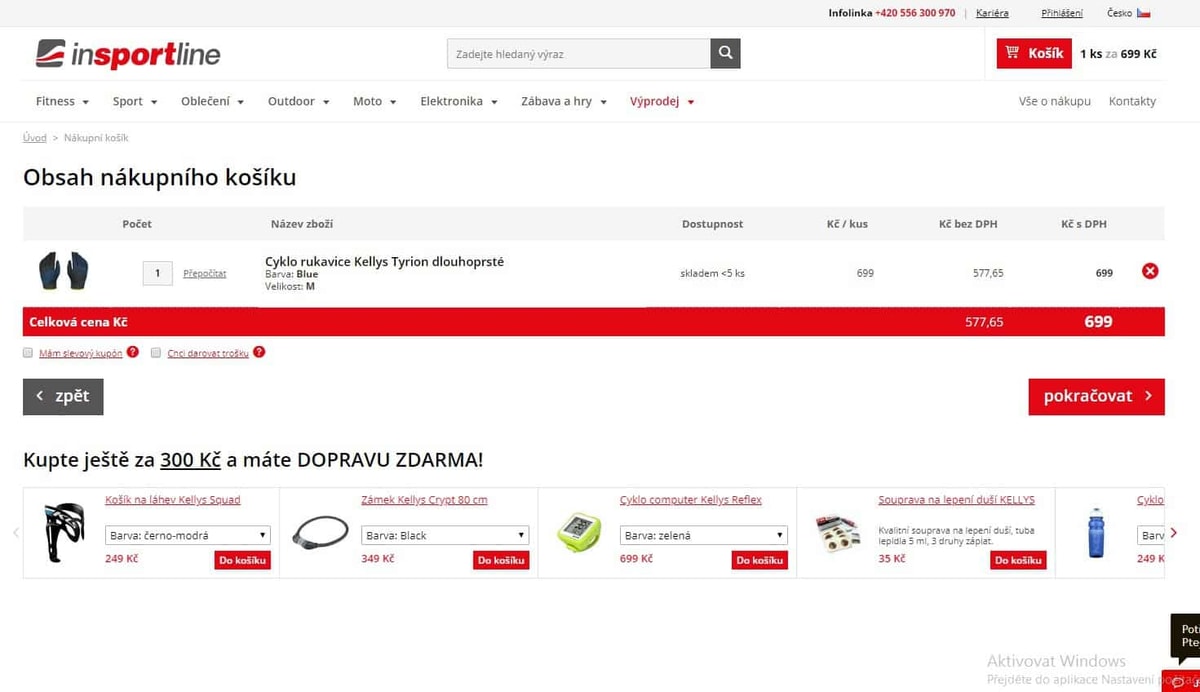Open the Souprava na lepení duší KELLYS link

(x=956, y=500)
